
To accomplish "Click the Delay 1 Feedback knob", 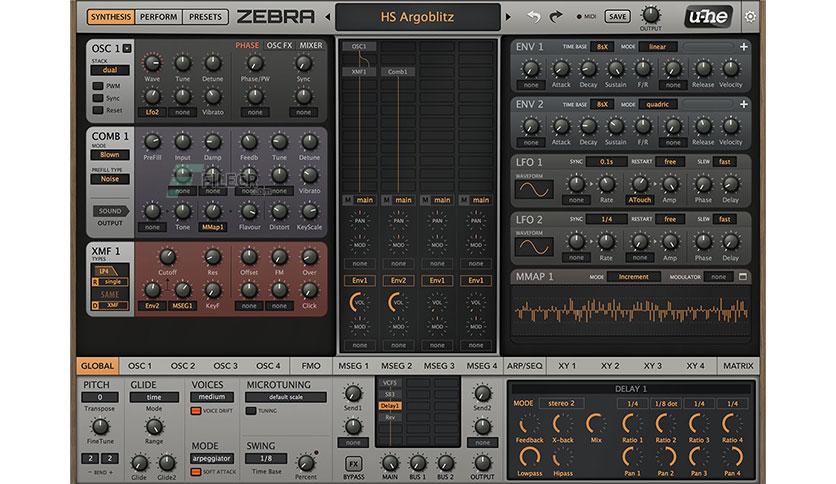I will (529, 425).
